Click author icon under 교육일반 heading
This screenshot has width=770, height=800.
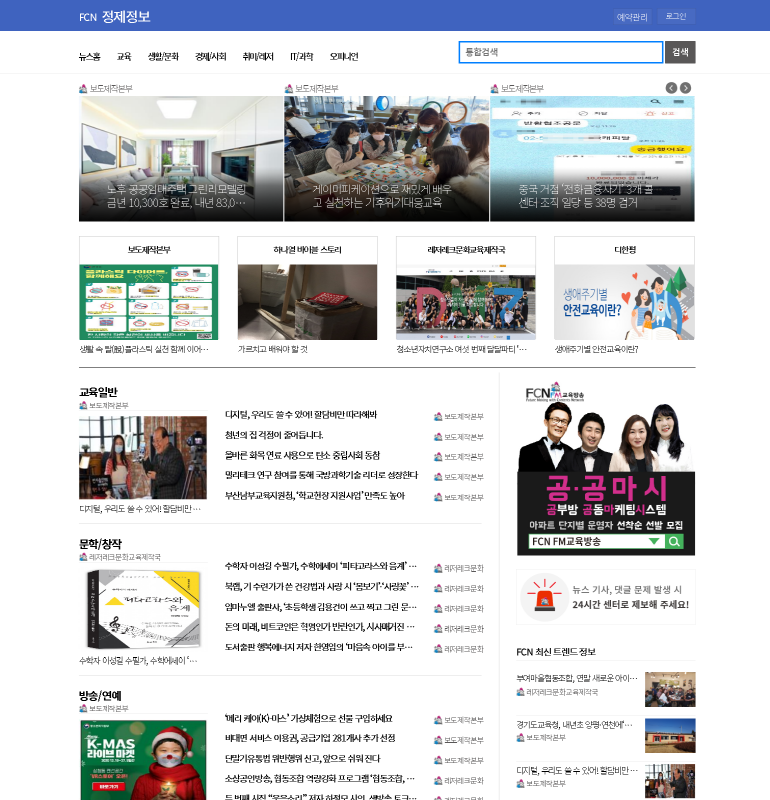pos(83,406)
